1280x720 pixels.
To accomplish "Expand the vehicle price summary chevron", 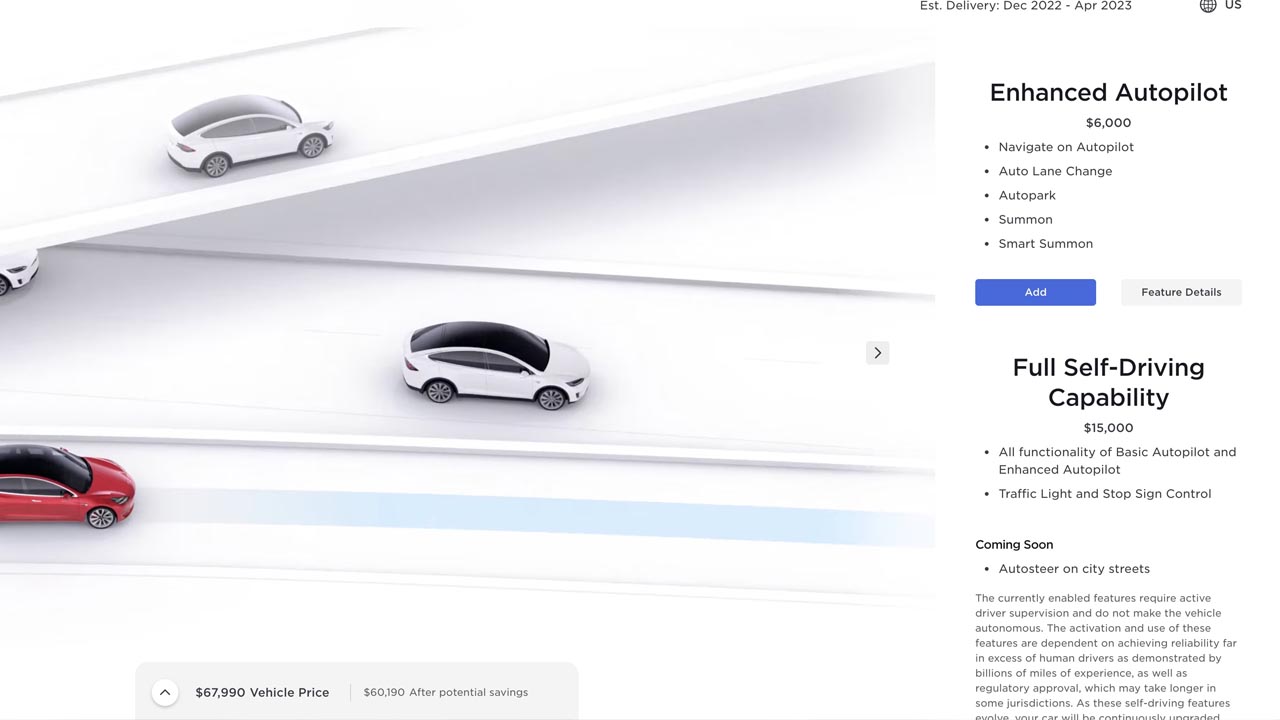I will pyautogui.click(x=165, y=692).
